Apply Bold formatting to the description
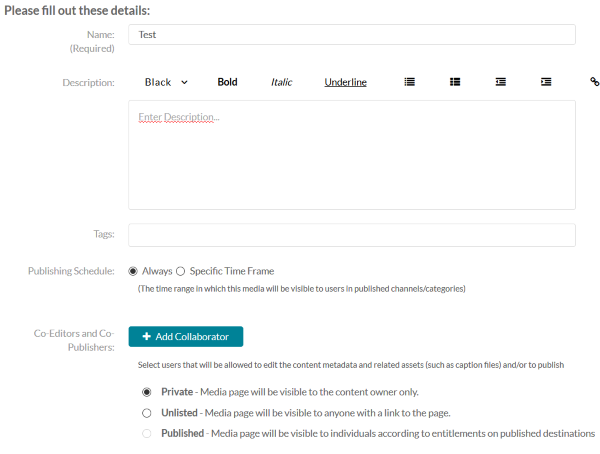 pos(227,82)
